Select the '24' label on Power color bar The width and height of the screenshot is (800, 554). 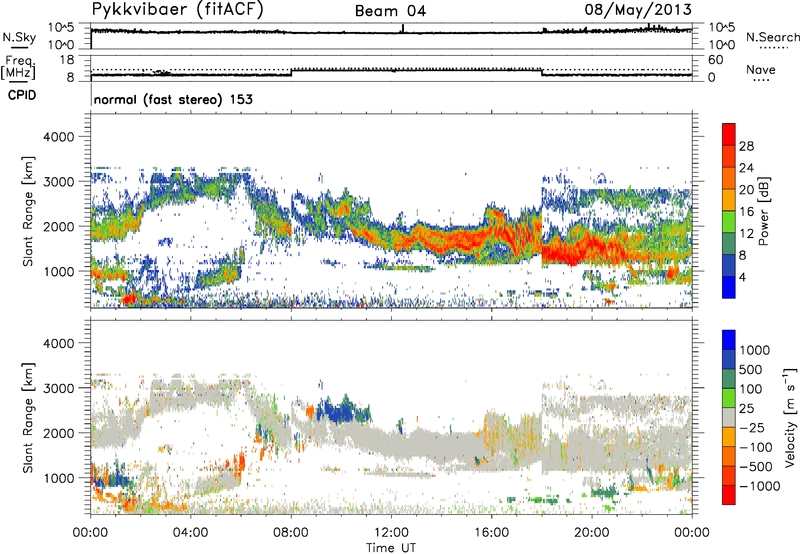click(746, 168)
